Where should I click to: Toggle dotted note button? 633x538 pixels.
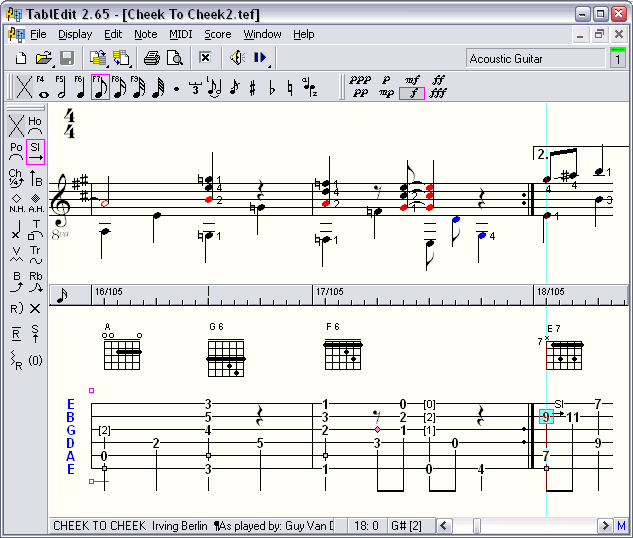176,88
